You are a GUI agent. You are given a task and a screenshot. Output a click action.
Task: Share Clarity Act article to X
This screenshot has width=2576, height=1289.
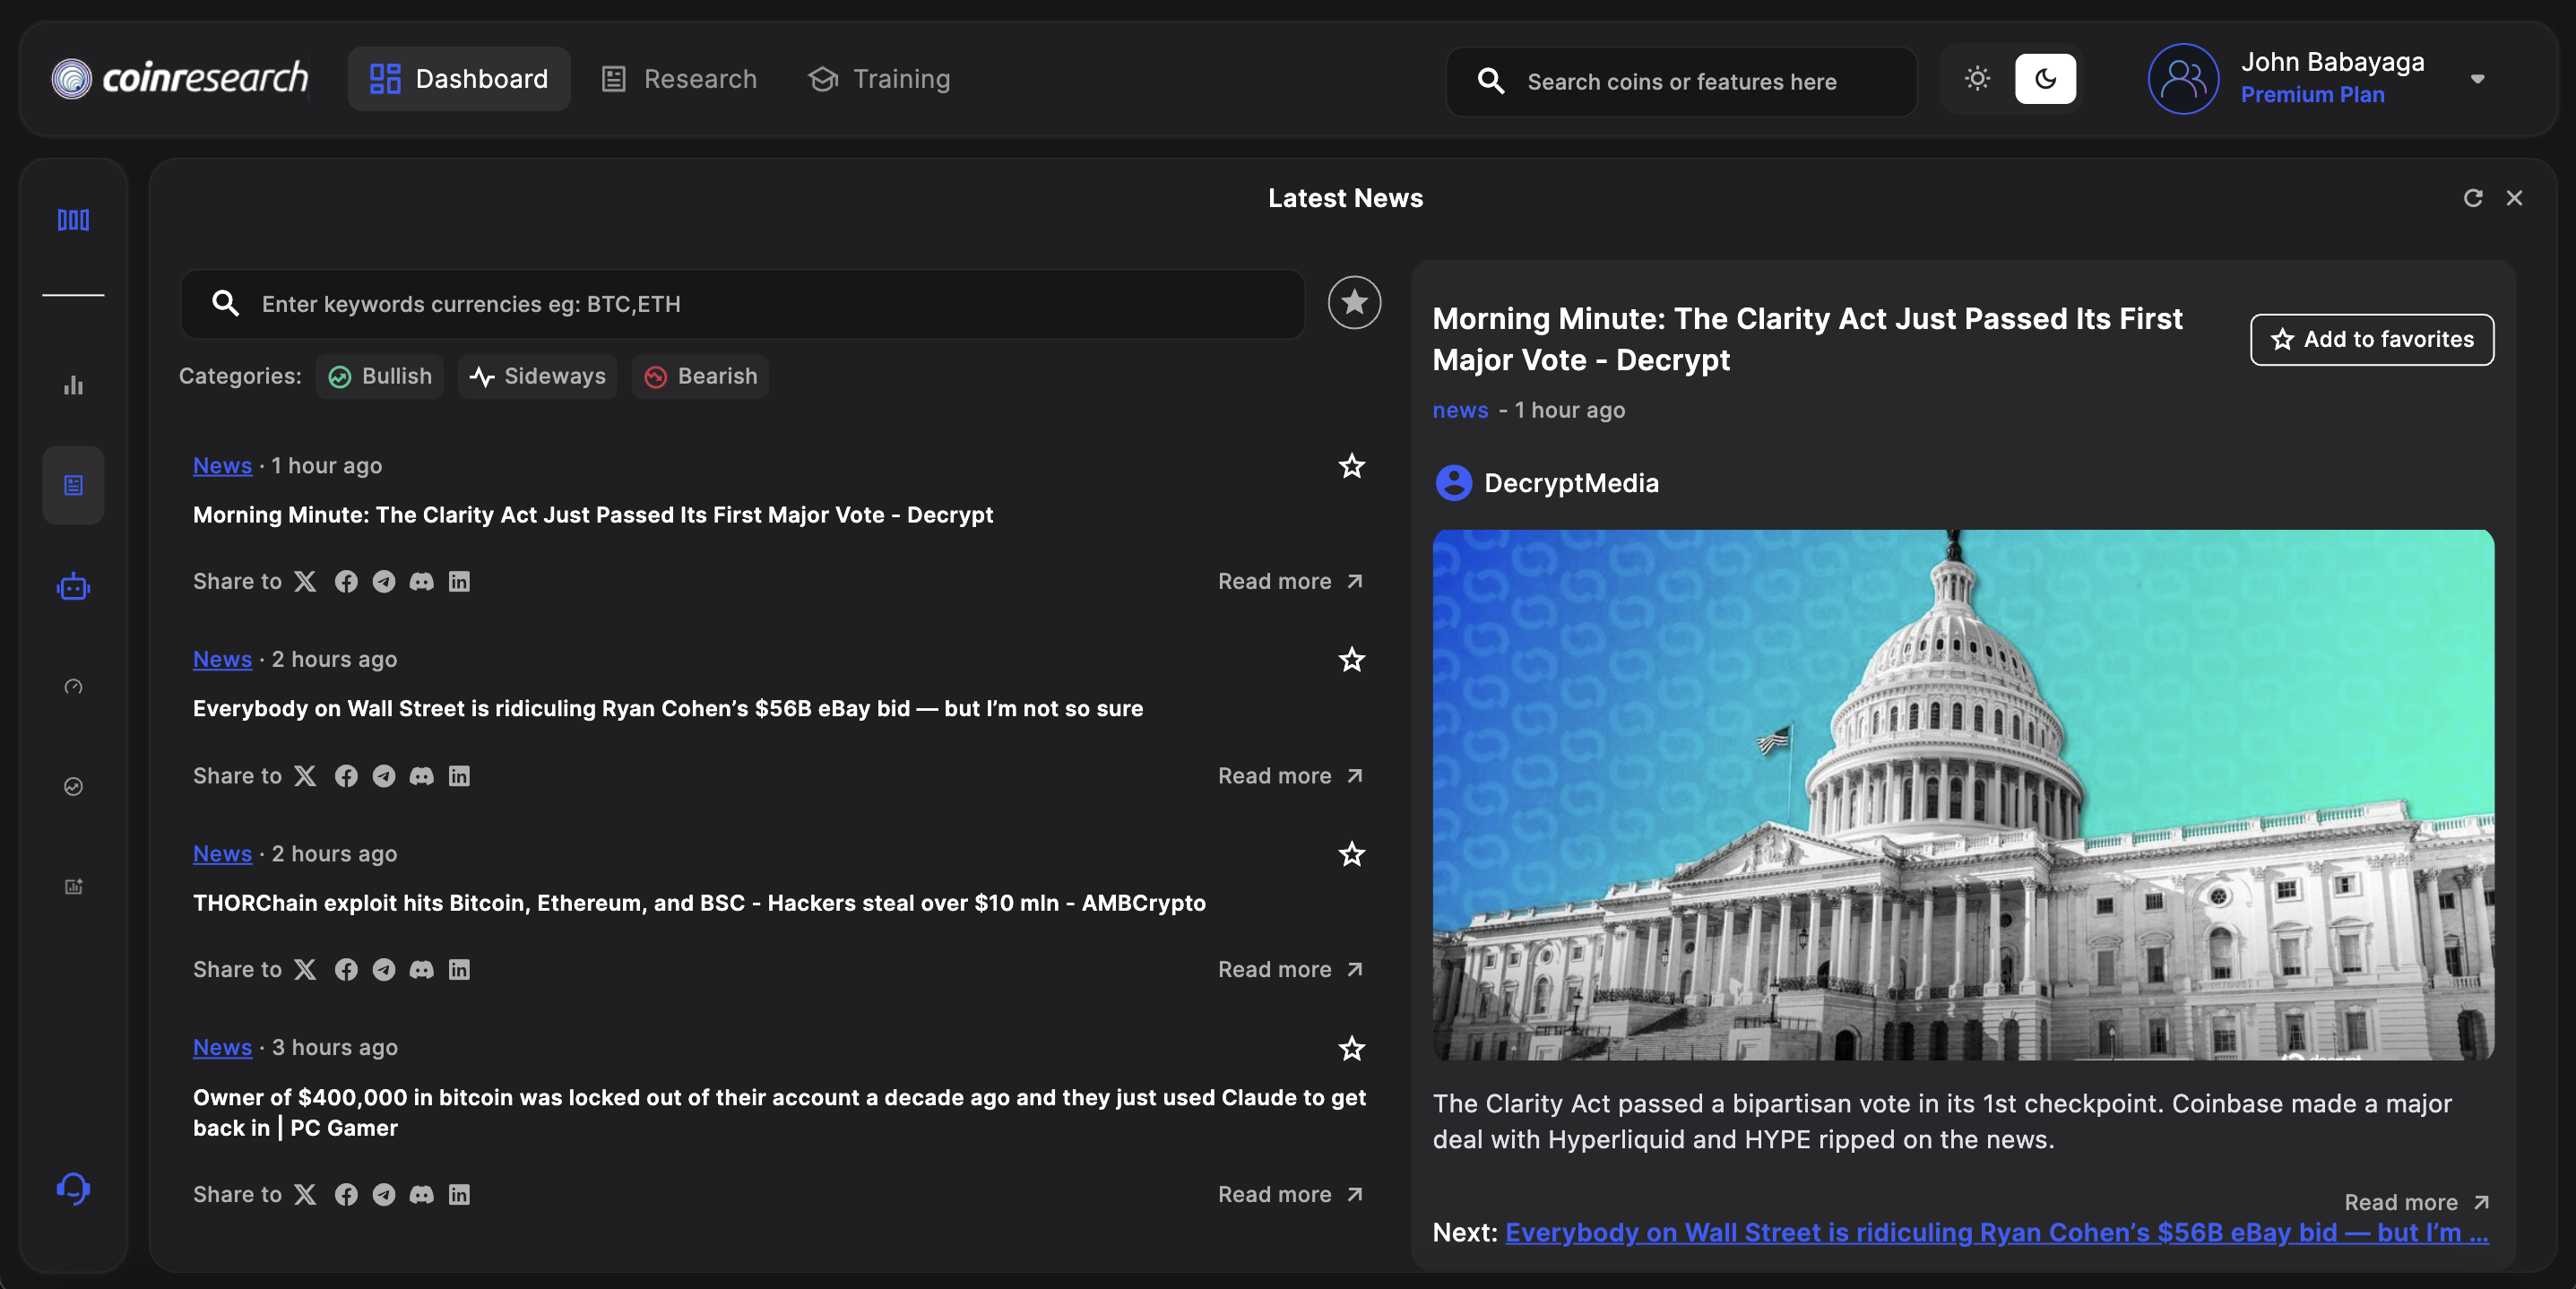(305, 581)
